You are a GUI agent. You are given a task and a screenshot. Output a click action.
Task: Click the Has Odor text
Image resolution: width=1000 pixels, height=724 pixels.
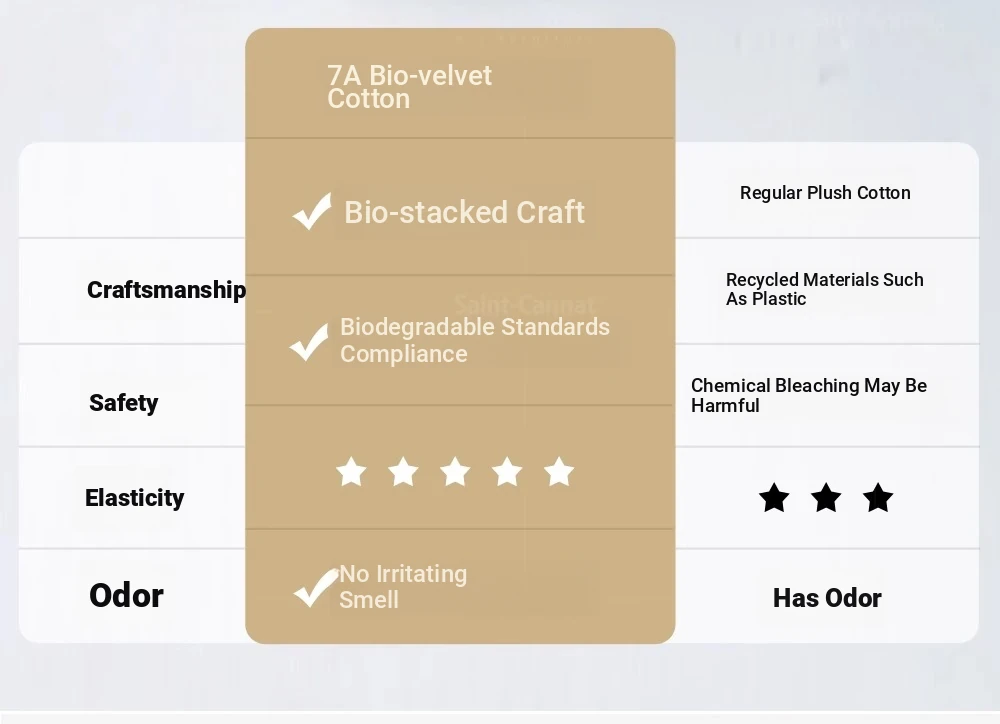click(827, 598)
